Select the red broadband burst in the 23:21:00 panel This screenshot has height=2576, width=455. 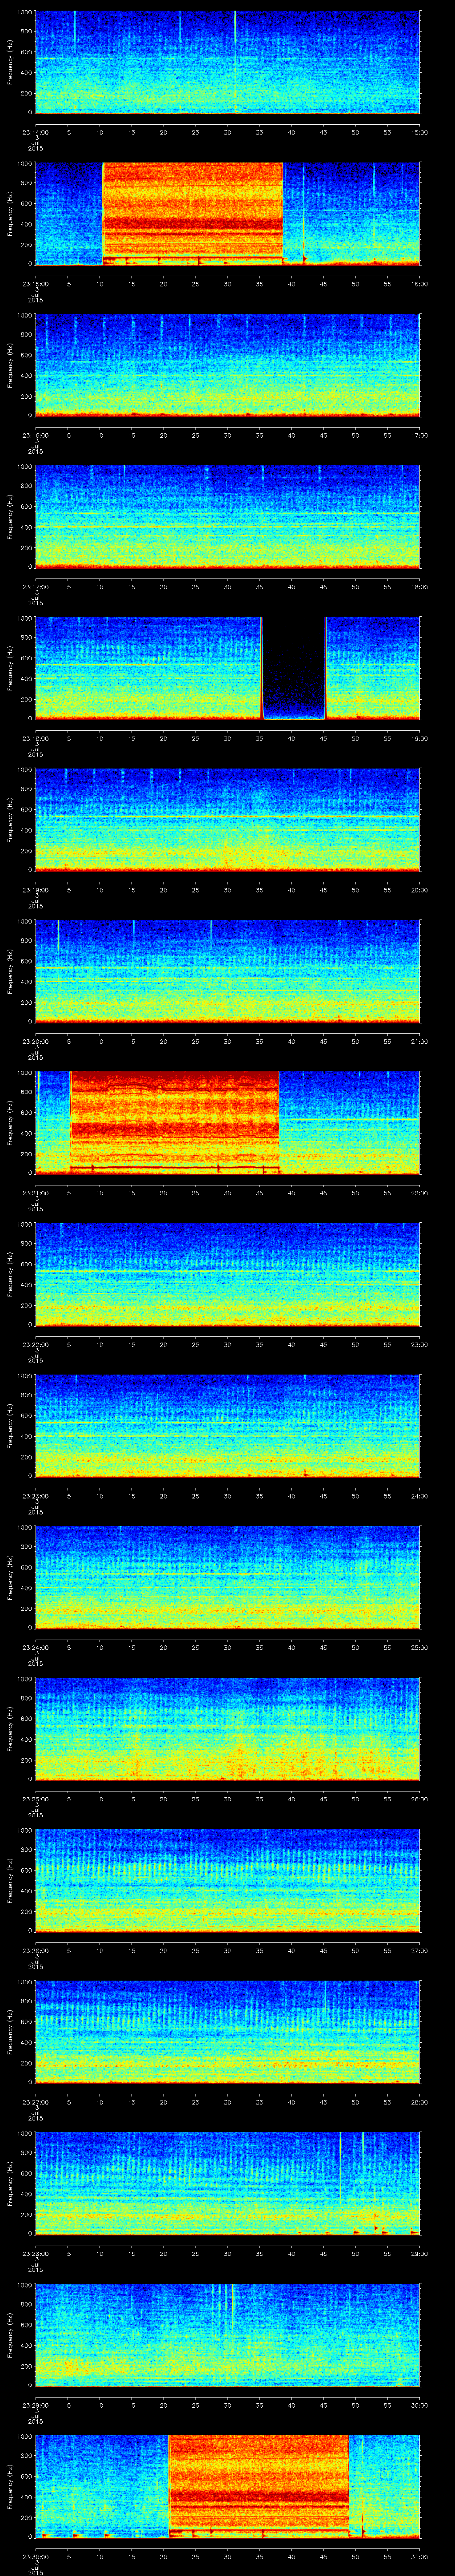coord(174,1123)
